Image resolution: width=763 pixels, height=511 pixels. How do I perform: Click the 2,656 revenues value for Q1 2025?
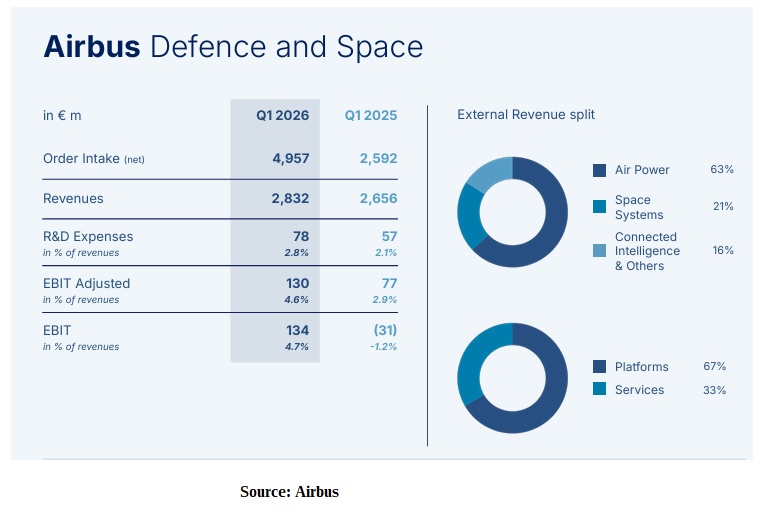click(378, 199)
